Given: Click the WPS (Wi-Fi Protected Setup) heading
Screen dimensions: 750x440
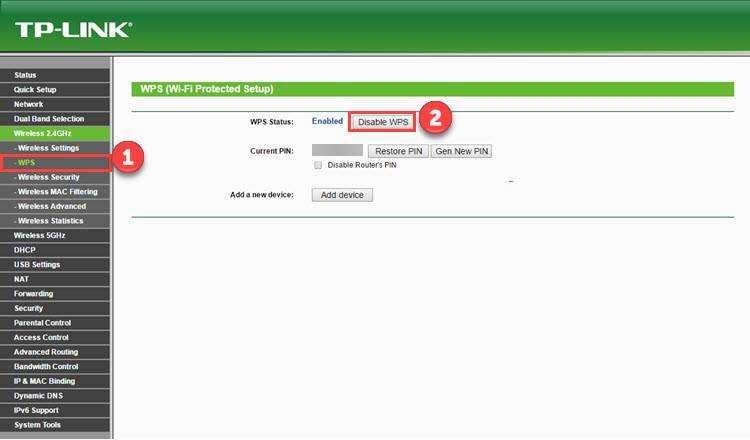Looking at the screenshot, I should coord(207,89).
